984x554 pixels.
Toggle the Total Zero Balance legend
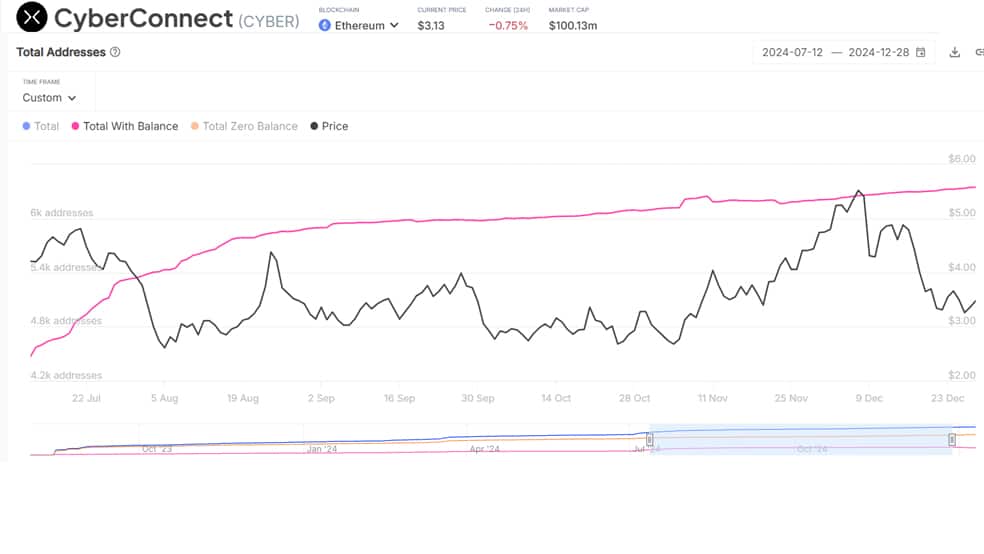pos(244,126)
